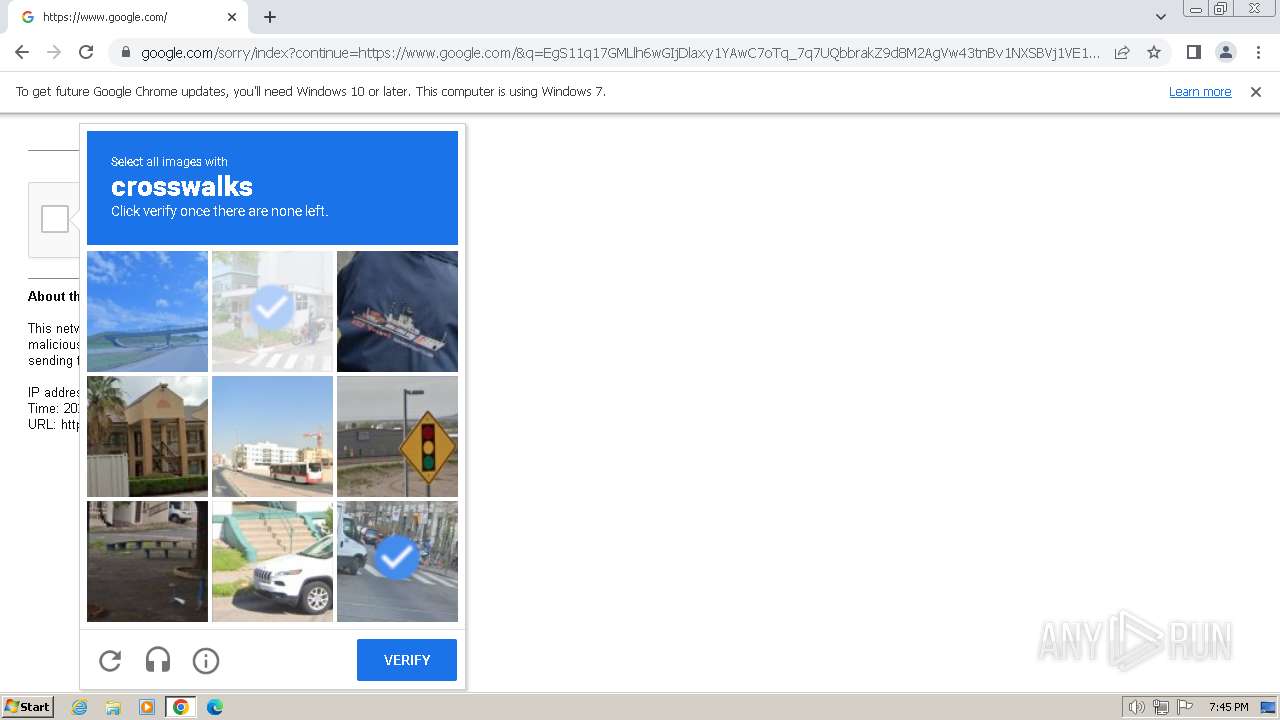Open Windows Media Player from taskbar
Image resolution: width=1280 pixels, height=720 pixels.
tap(147, 707)
